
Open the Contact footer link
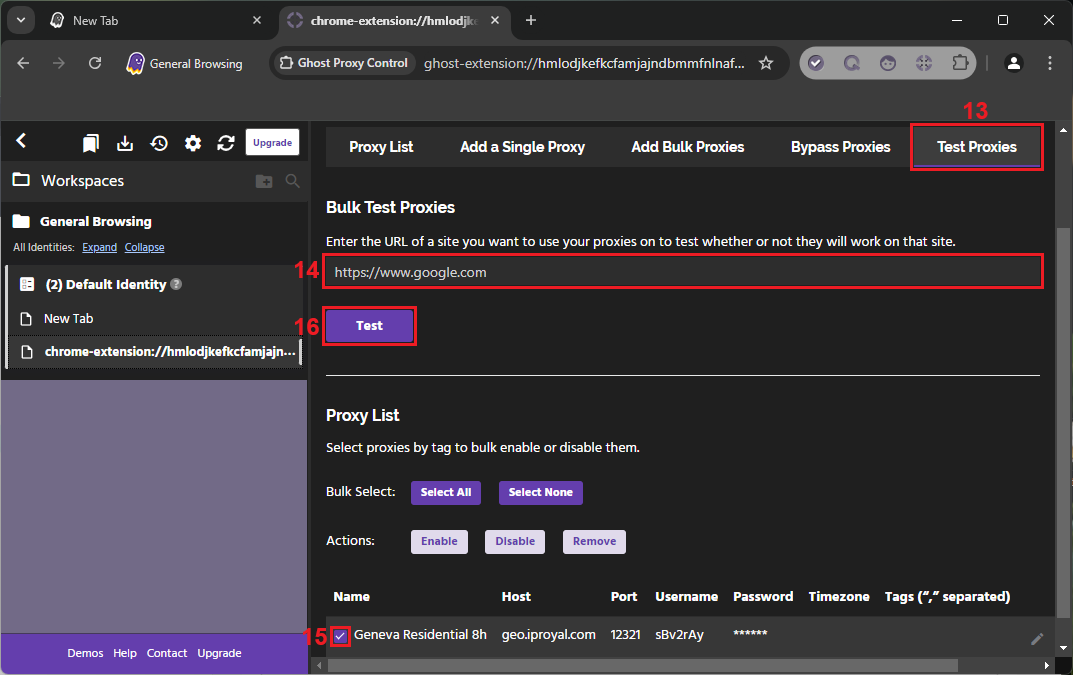pyautogui.click(x=167, y=653)
